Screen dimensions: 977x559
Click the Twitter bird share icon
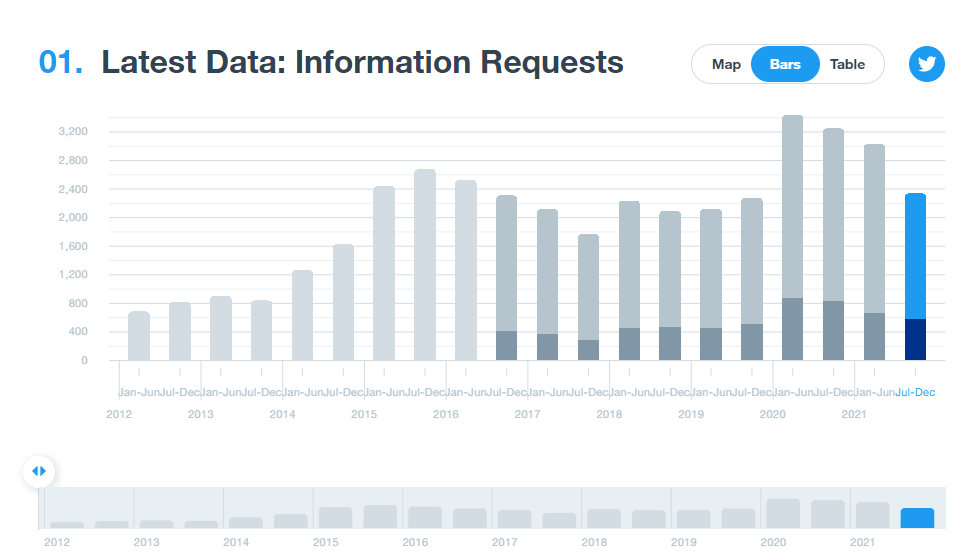click(x=926, y=64)
